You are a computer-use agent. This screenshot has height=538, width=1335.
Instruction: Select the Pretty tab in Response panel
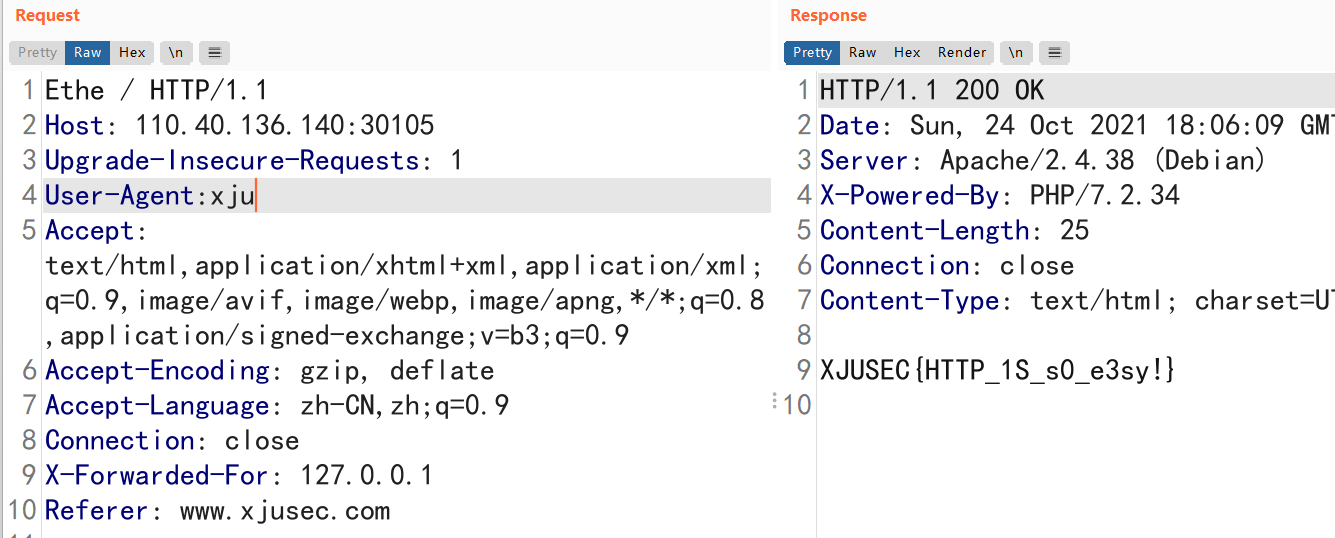(x=812, y=53)
